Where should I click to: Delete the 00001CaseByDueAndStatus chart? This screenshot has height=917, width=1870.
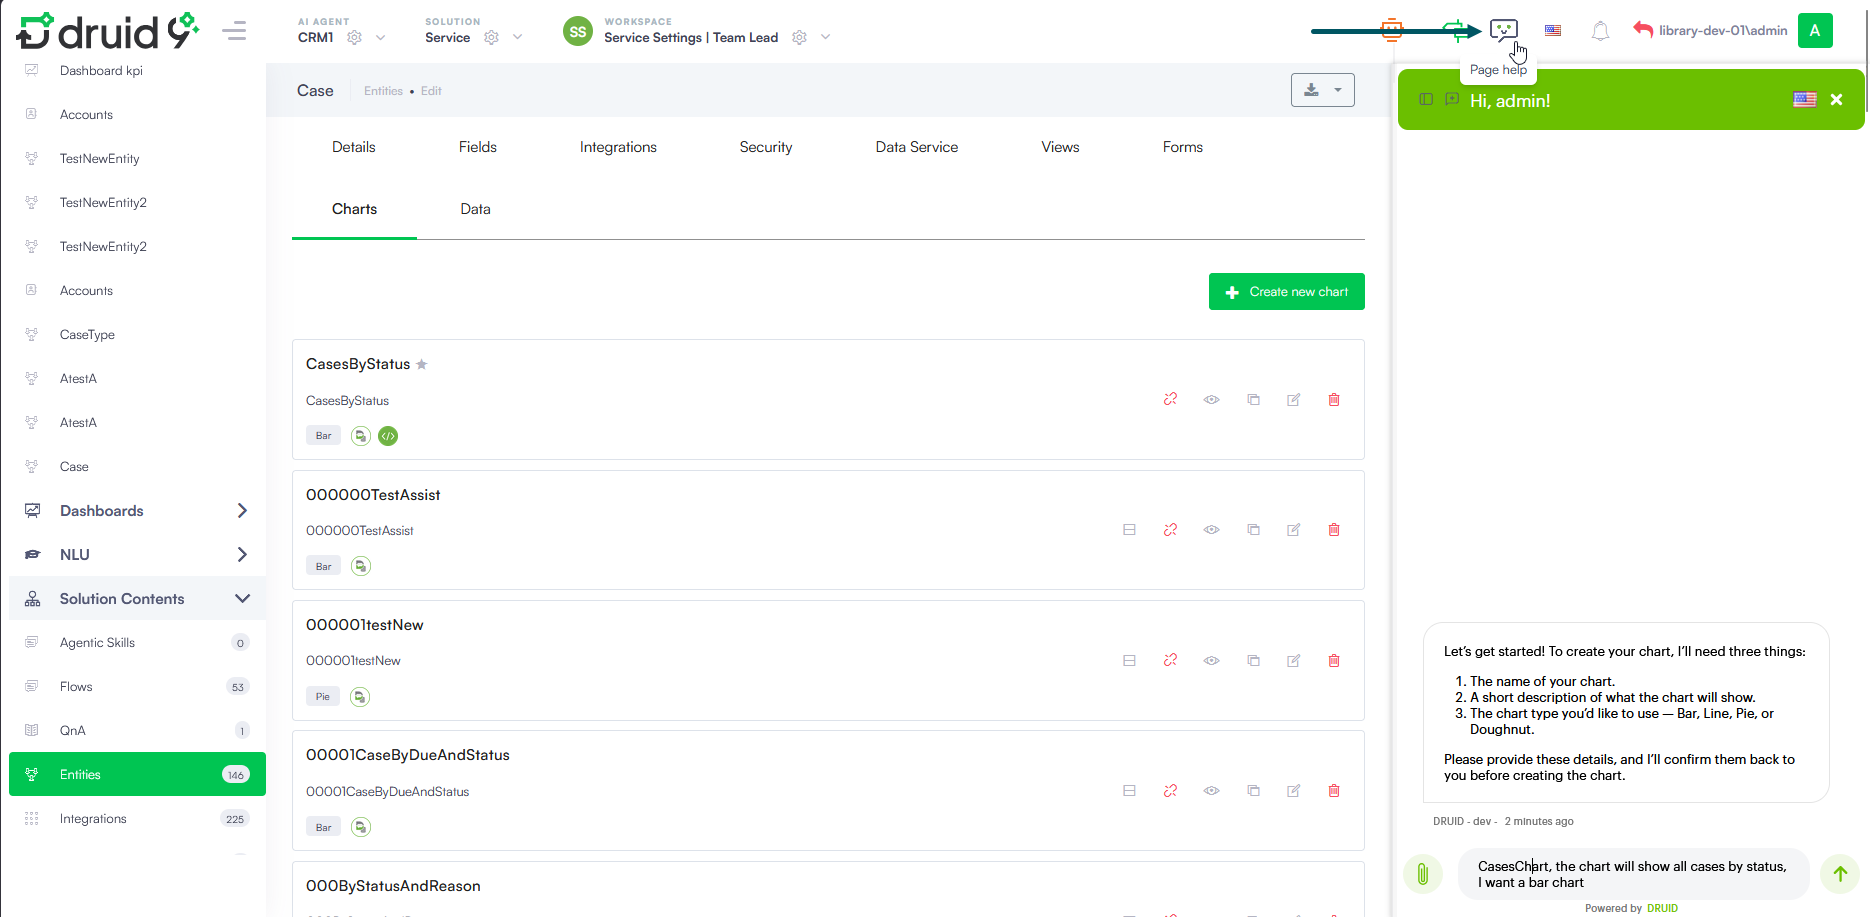[1334, 791]
